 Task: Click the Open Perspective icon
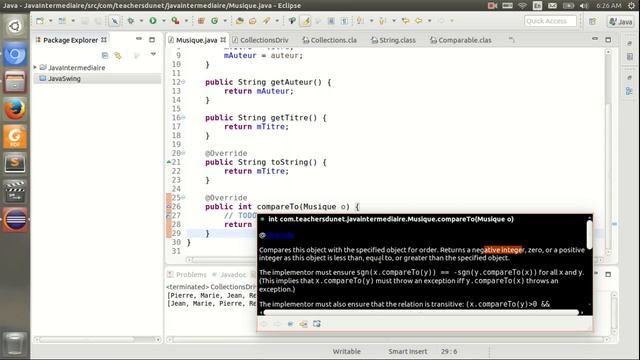tap(593, 21)
